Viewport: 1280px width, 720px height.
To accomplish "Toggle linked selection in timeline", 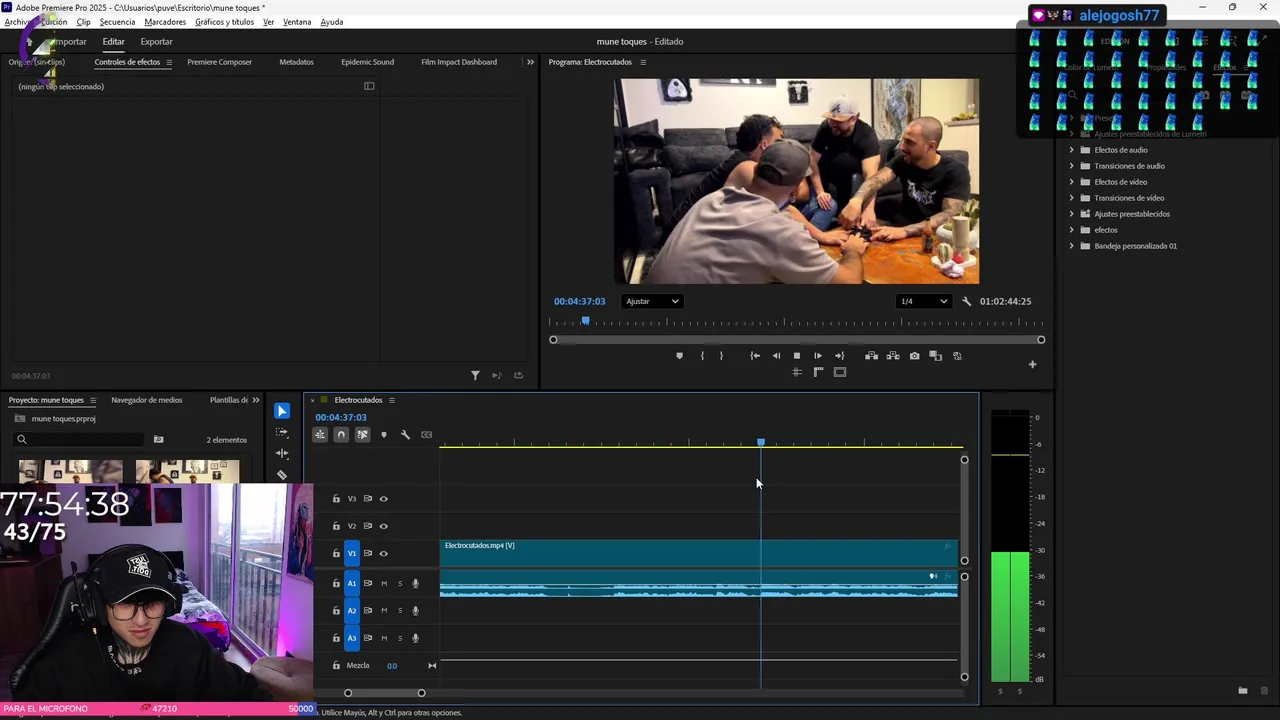I will point(362,435).
